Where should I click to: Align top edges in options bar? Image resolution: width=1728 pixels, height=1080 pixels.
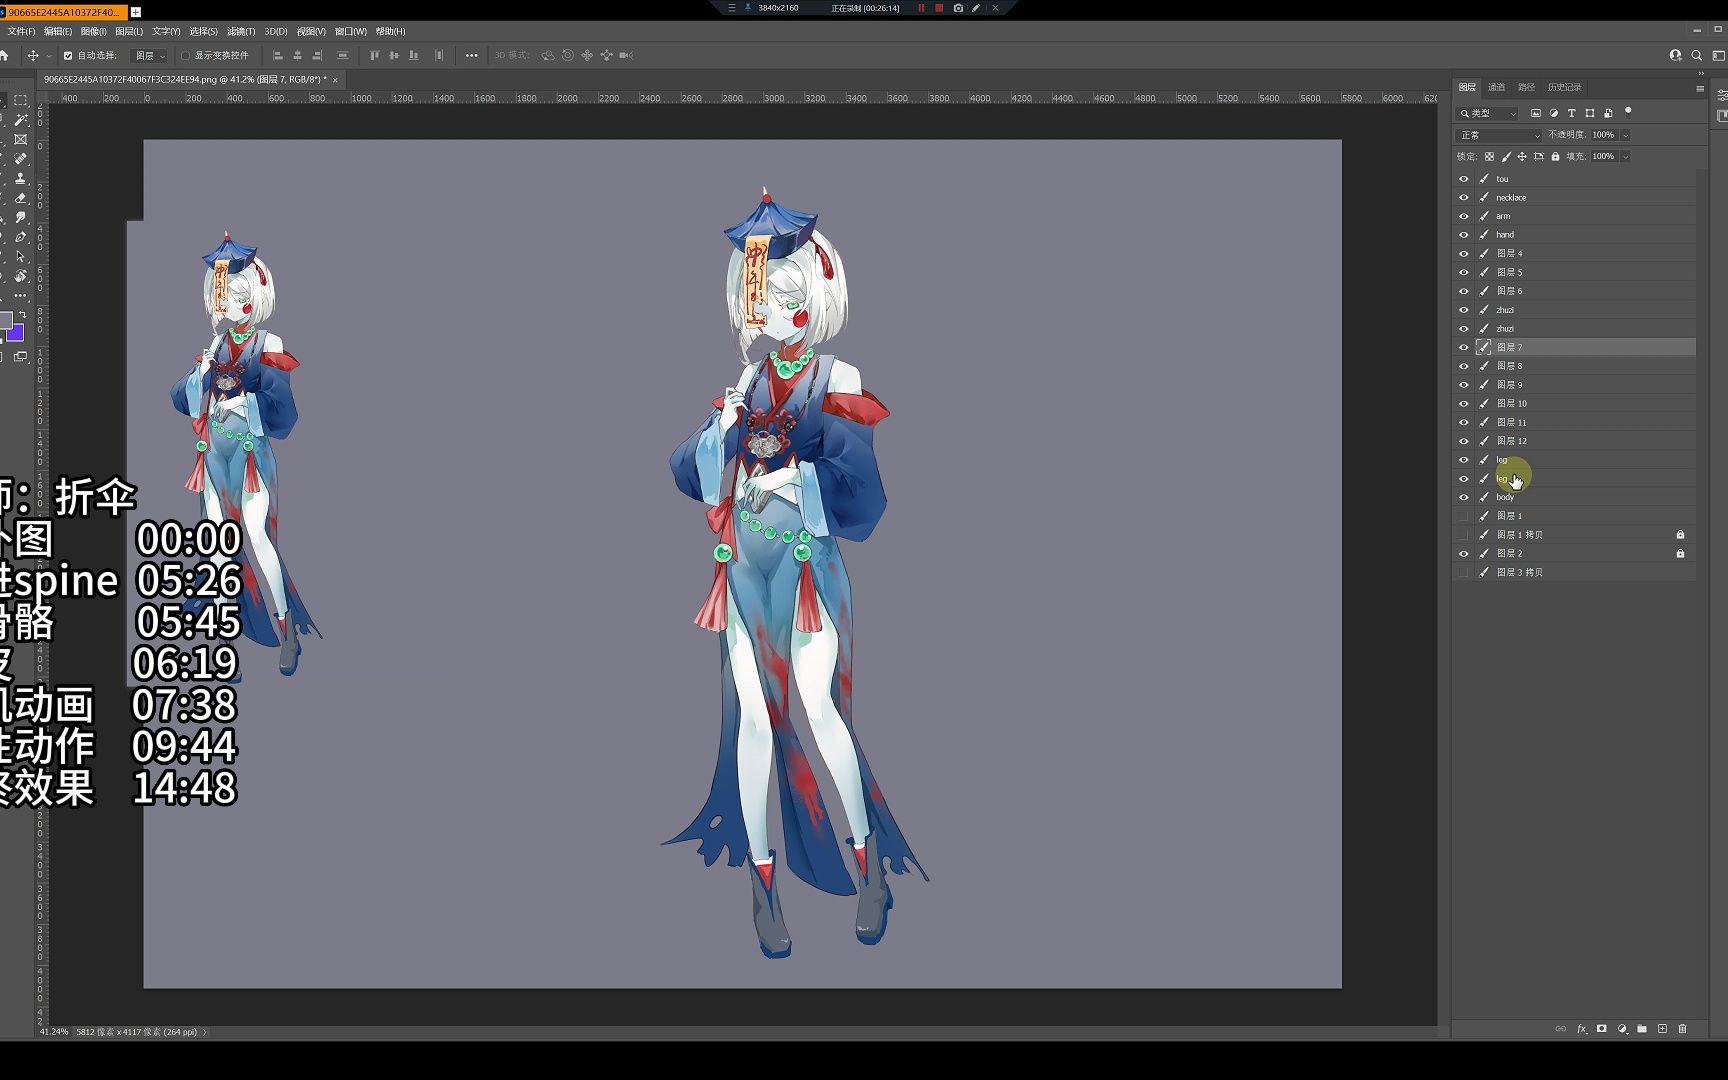(x=375, y=56)
